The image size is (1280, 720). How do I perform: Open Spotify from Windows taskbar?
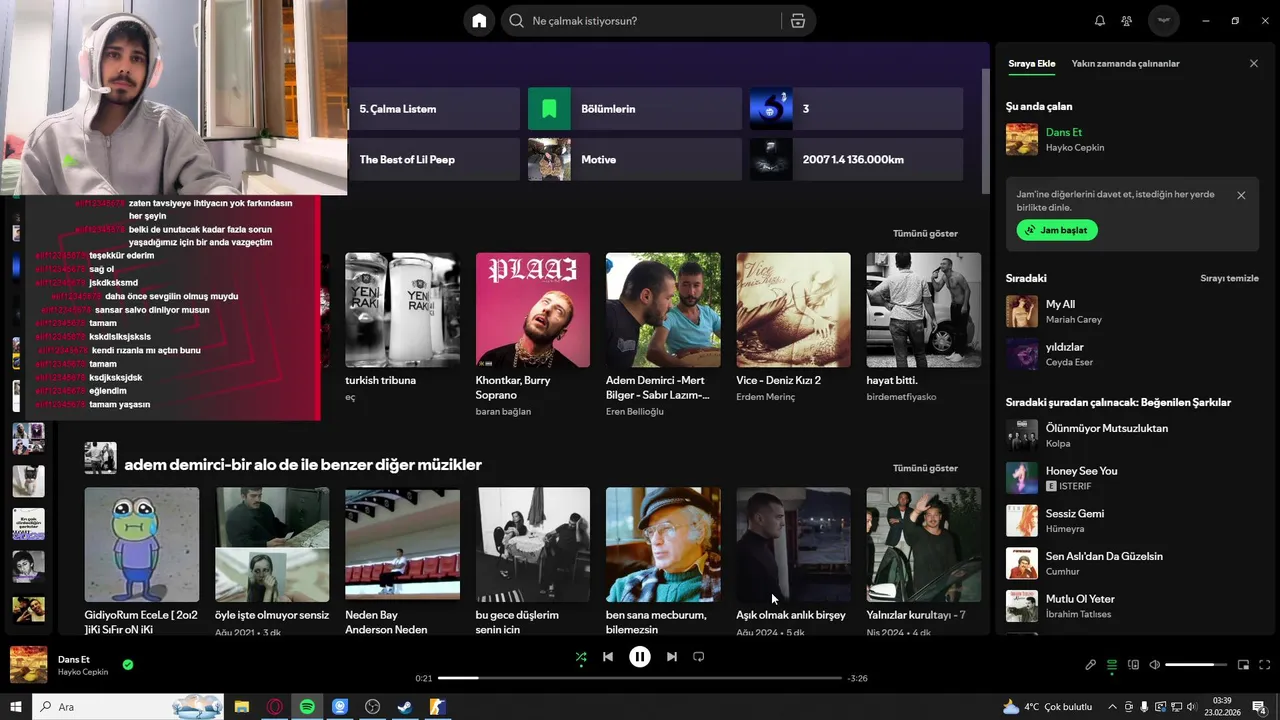click(307, 707)
